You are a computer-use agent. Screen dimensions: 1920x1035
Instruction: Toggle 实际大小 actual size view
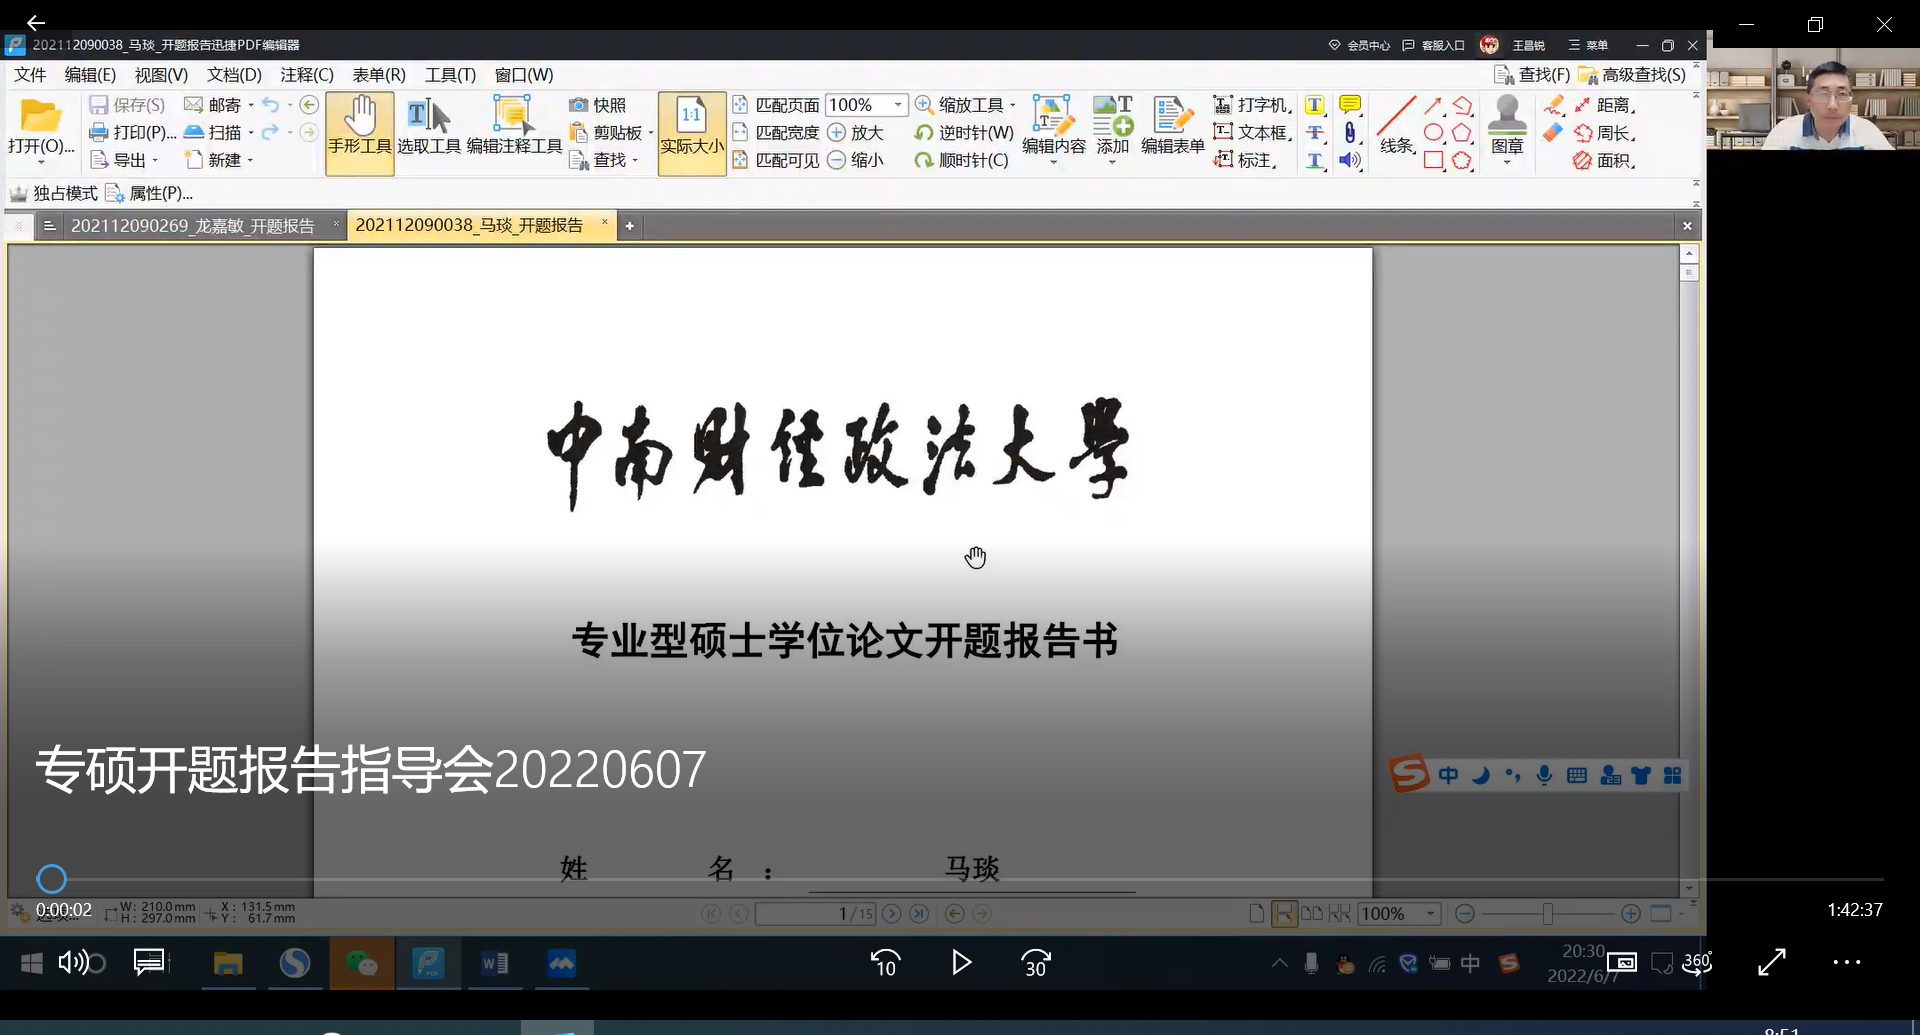691,128
